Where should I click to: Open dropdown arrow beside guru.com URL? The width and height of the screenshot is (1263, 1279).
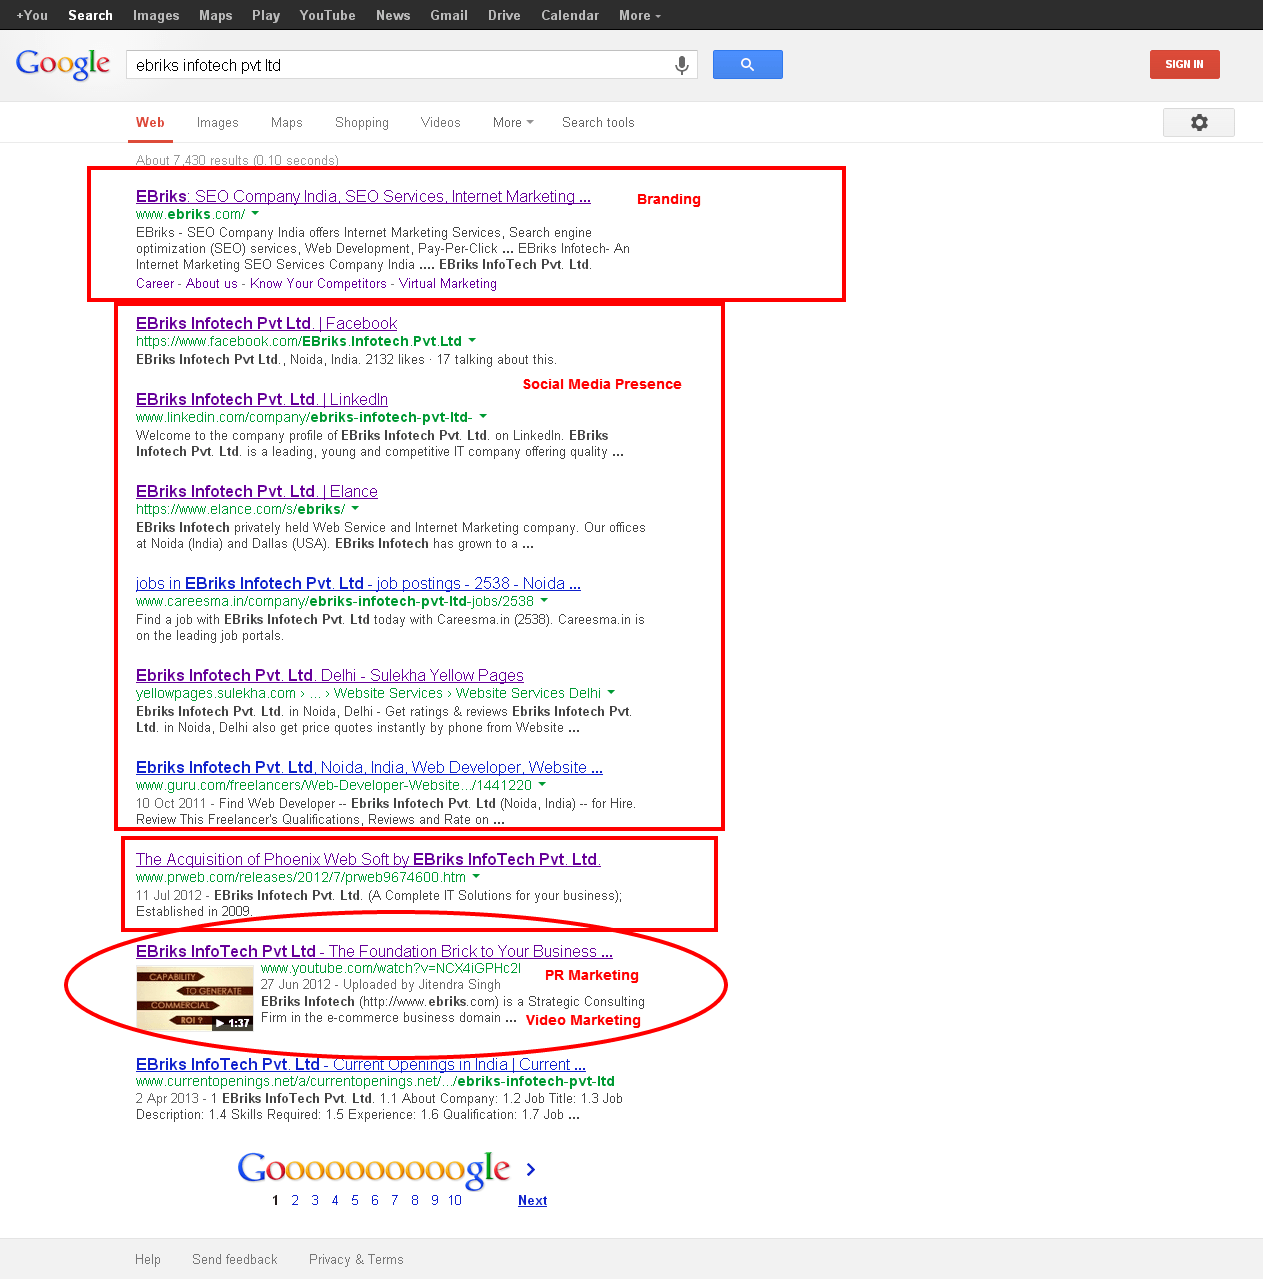coord(542,784)
